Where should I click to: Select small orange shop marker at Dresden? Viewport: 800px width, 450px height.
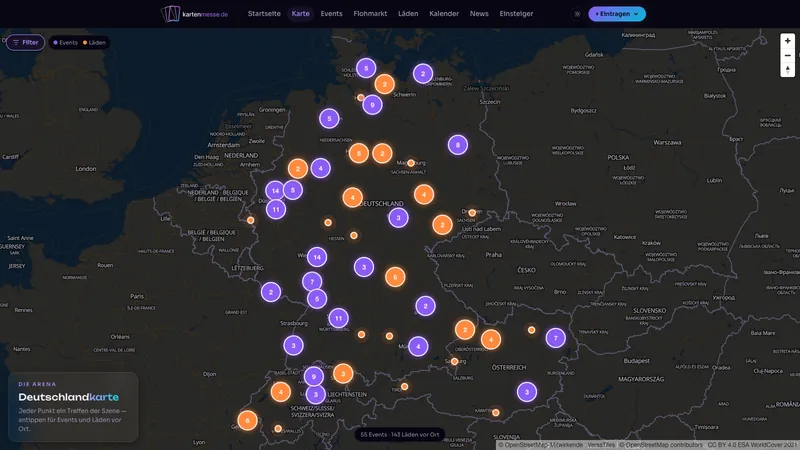click(x=472, y=213)
